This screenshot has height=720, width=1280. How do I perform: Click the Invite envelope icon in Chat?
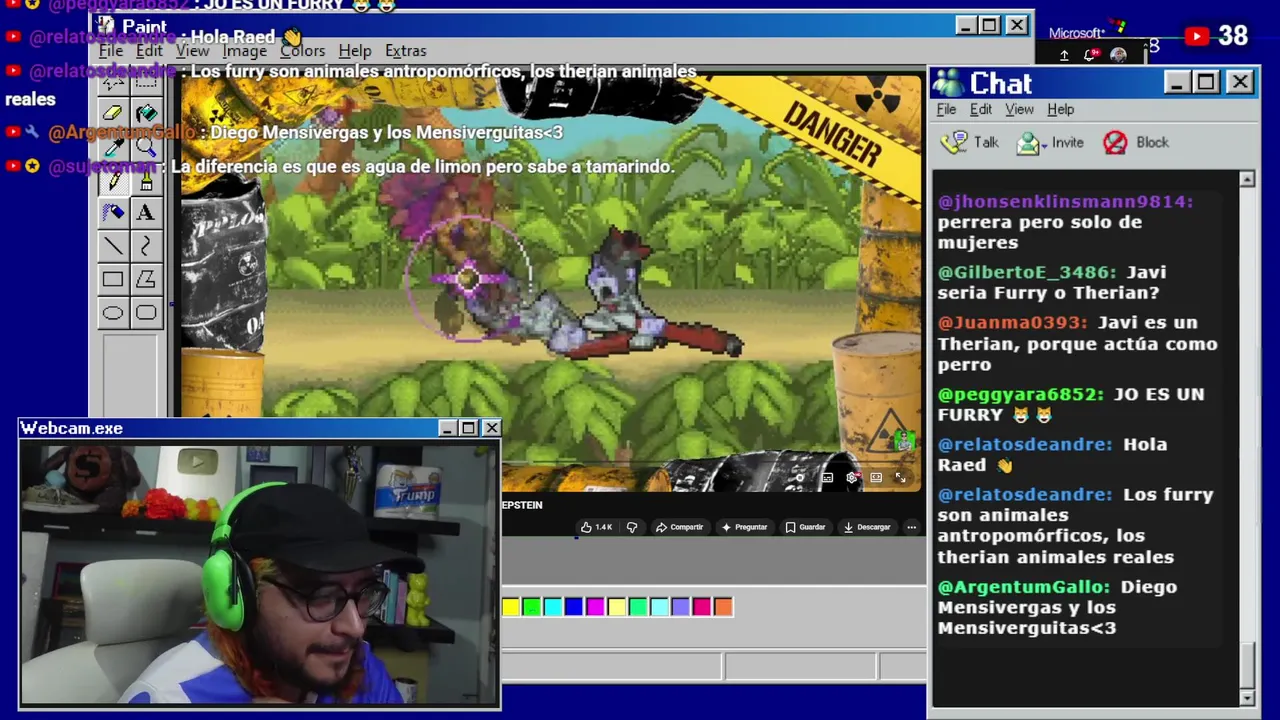click(x=1028, y=143)
